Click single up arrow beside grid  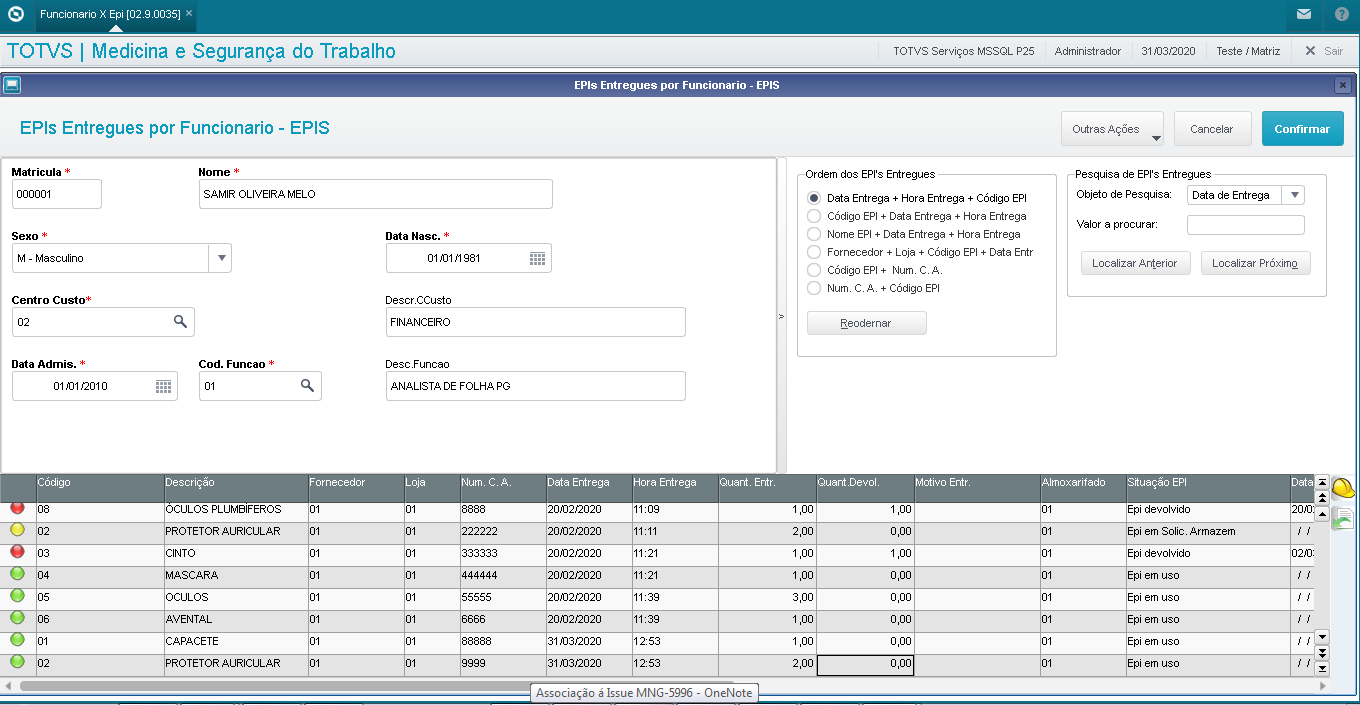(1321, 512)
